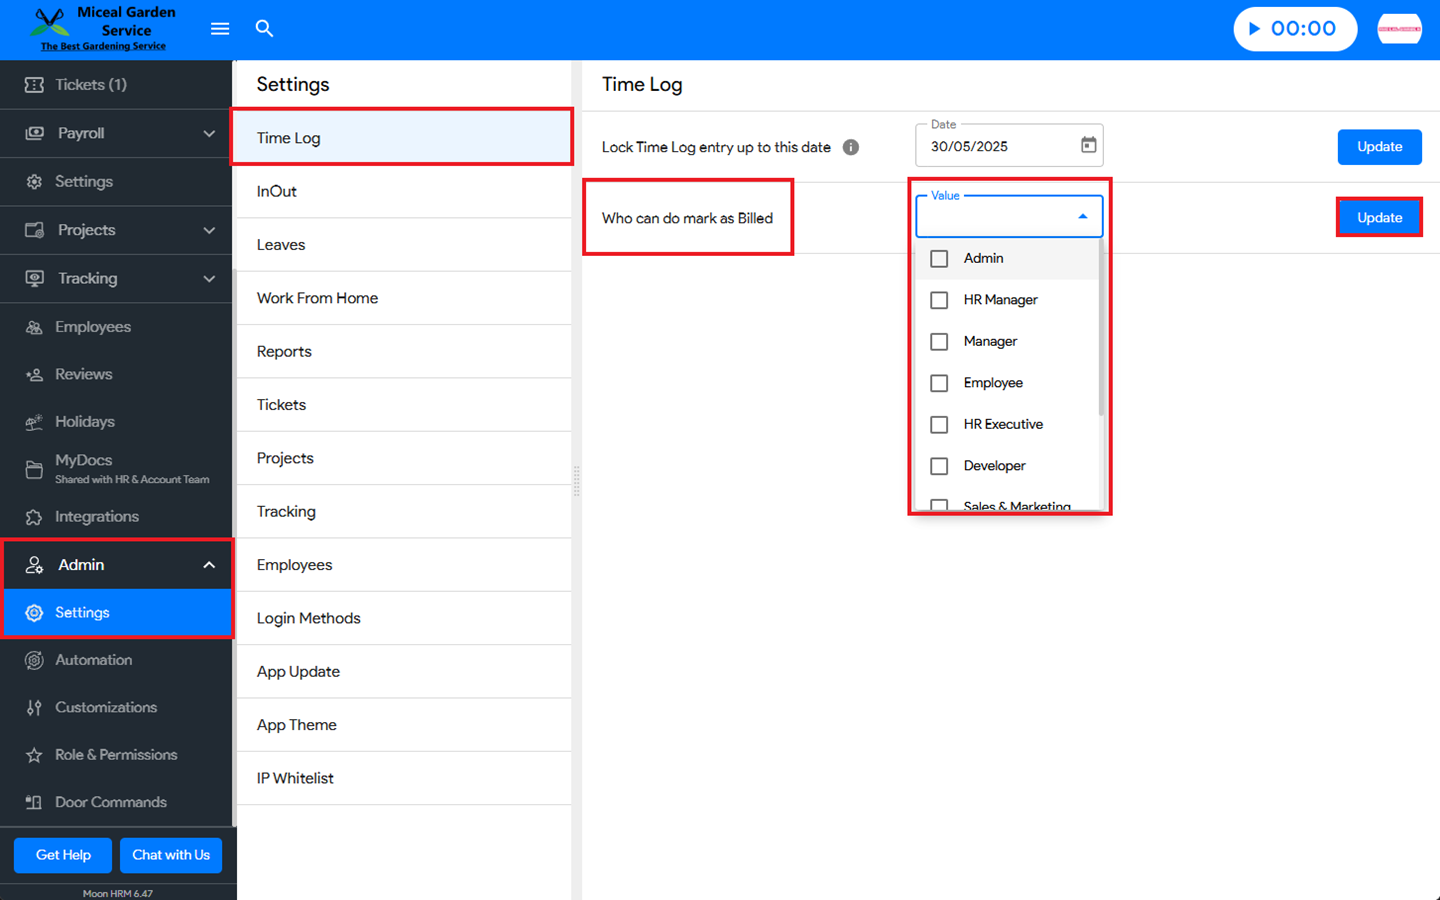Image resolution: width=1440 pixels, height=900 pixels.
Task: Click Update for mark as Billed
Action: (1379, 218)
